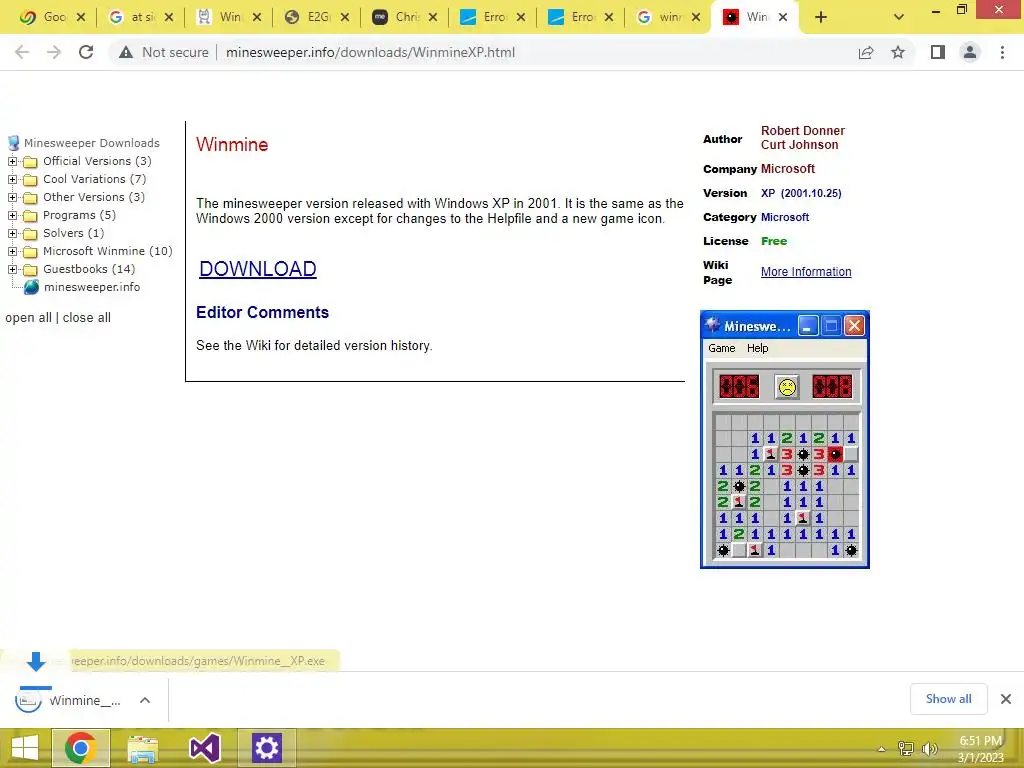Open the Cool Variations (7) tree item
The height and width of the screenshot is (768, 1024).
[x=95, y=179]
